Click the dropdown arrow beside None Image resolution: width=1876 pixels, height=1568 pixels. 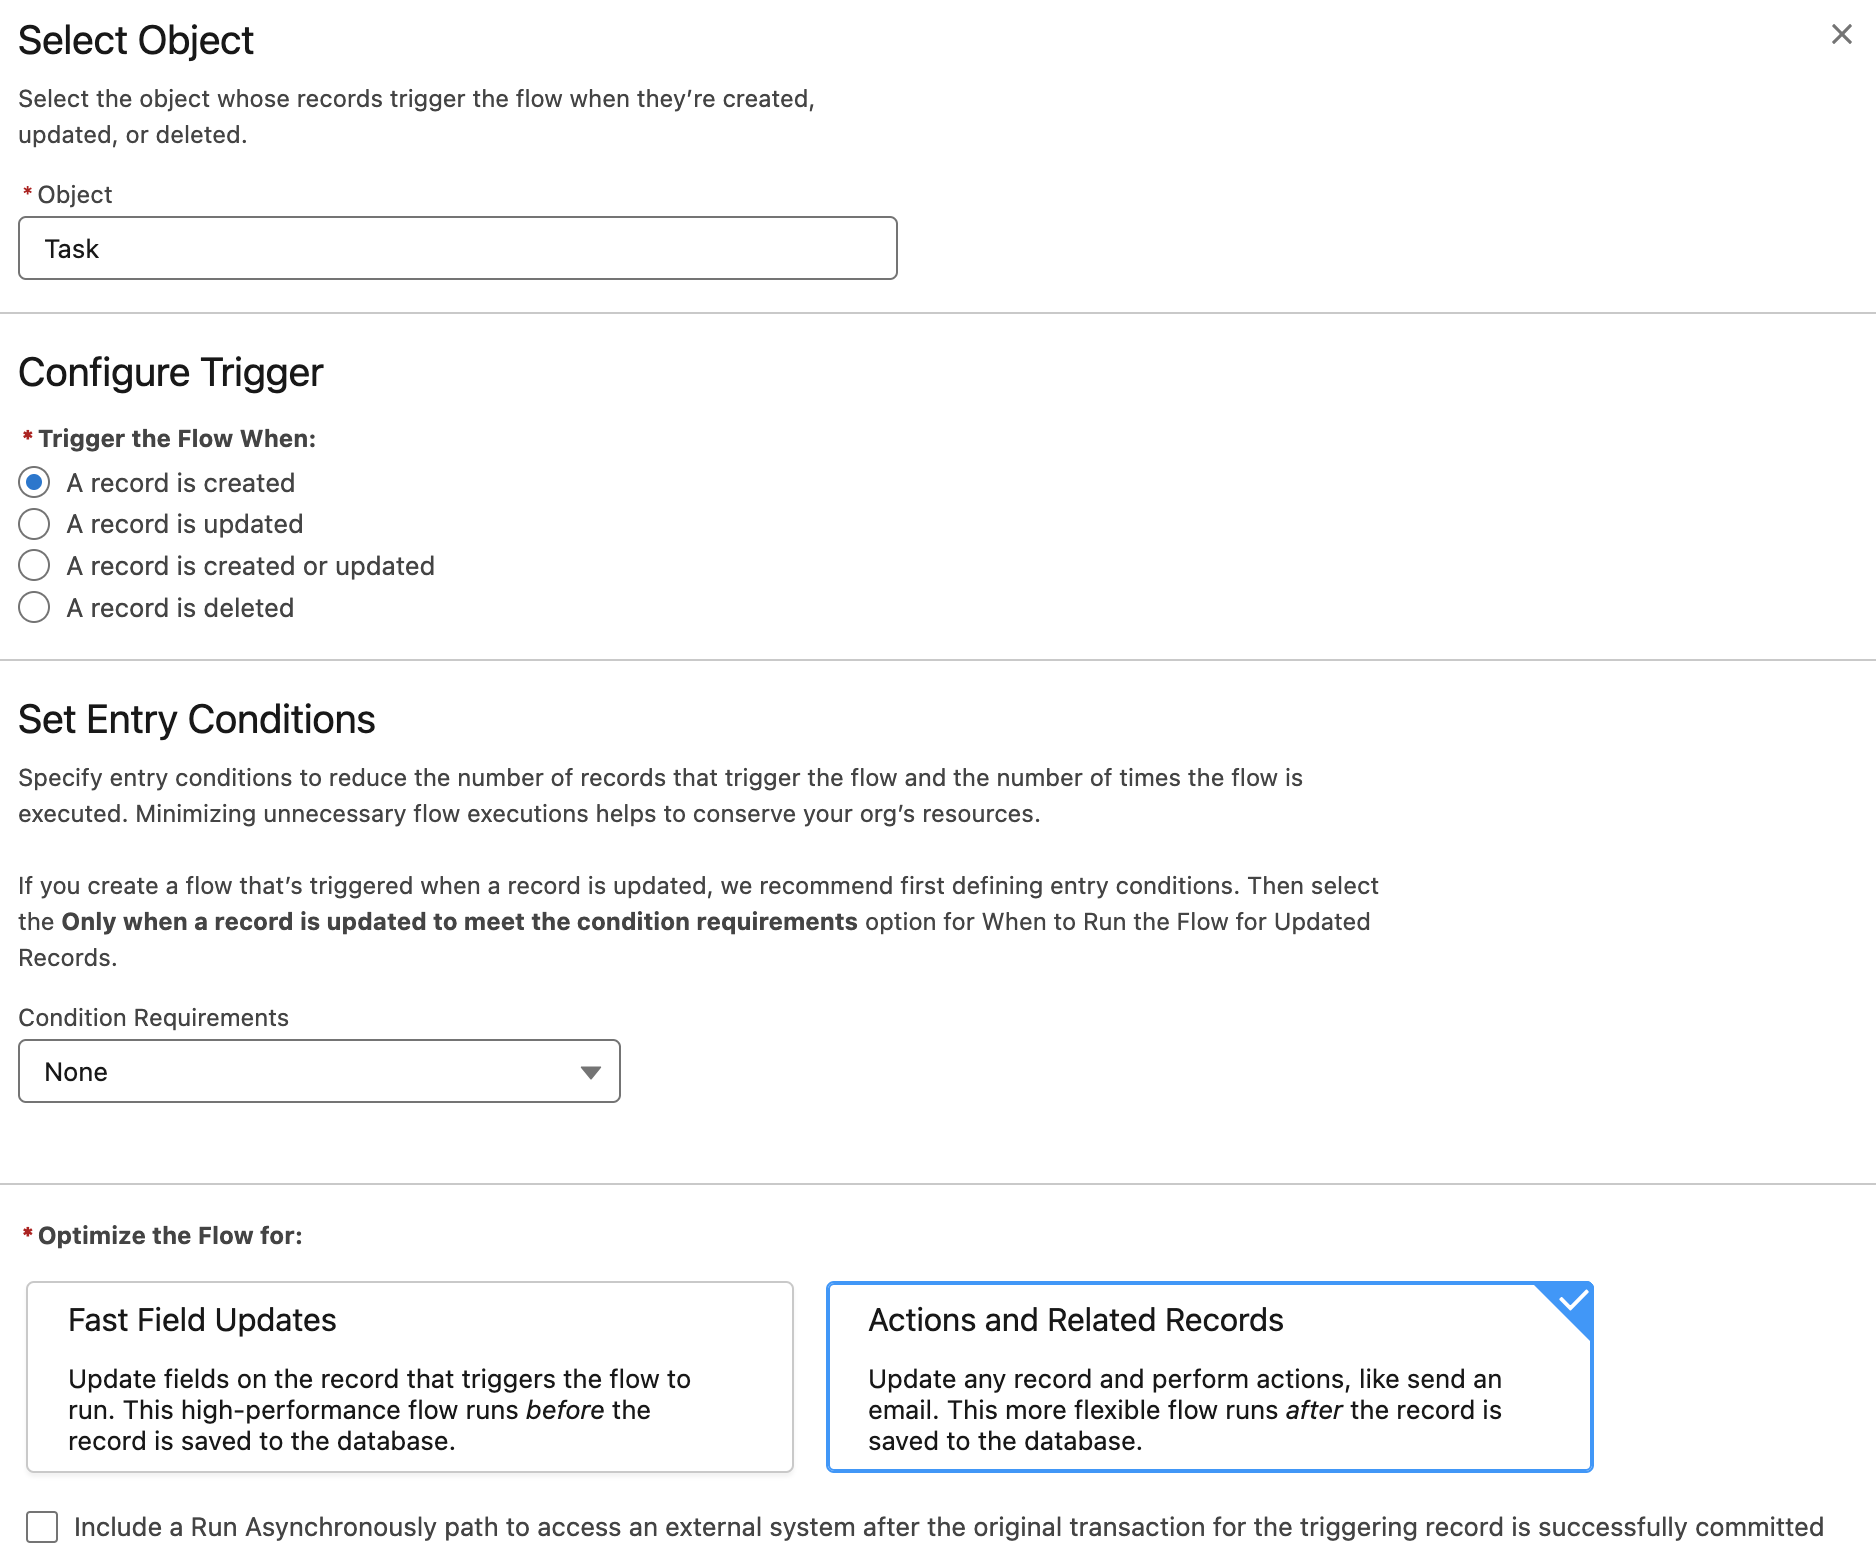click(x=590, y=1072)
